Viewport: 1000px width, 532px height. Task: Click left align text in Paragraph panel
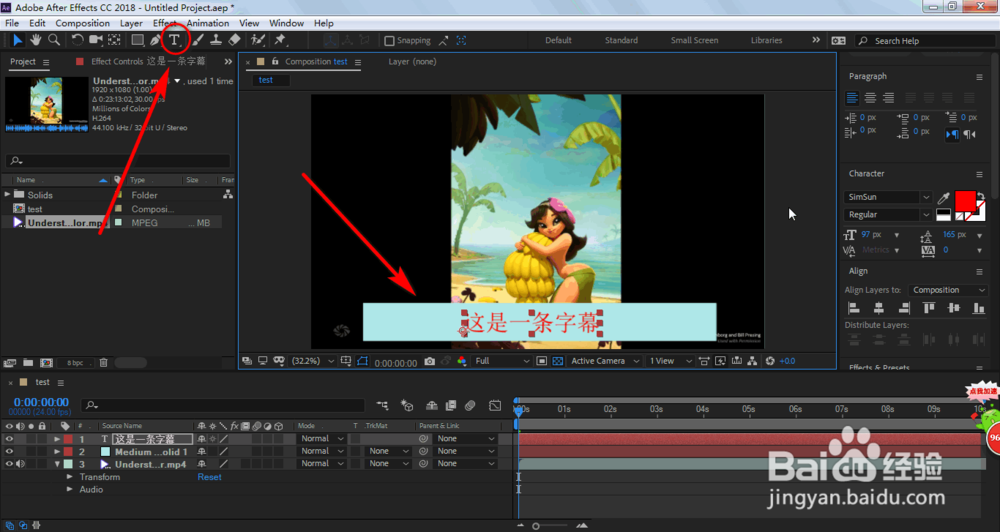point(852,98)
